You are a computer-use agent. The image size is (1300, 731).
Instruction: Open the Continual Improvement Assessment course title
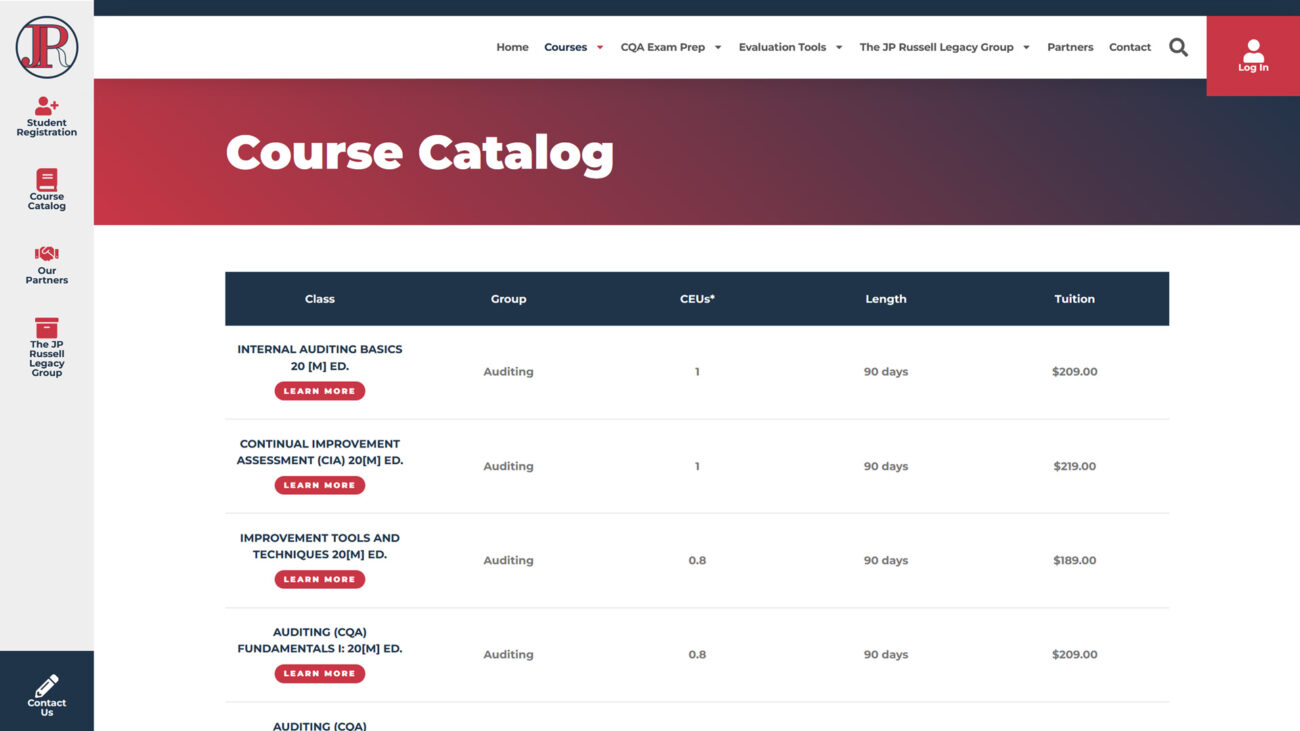(x=319, y=451)
